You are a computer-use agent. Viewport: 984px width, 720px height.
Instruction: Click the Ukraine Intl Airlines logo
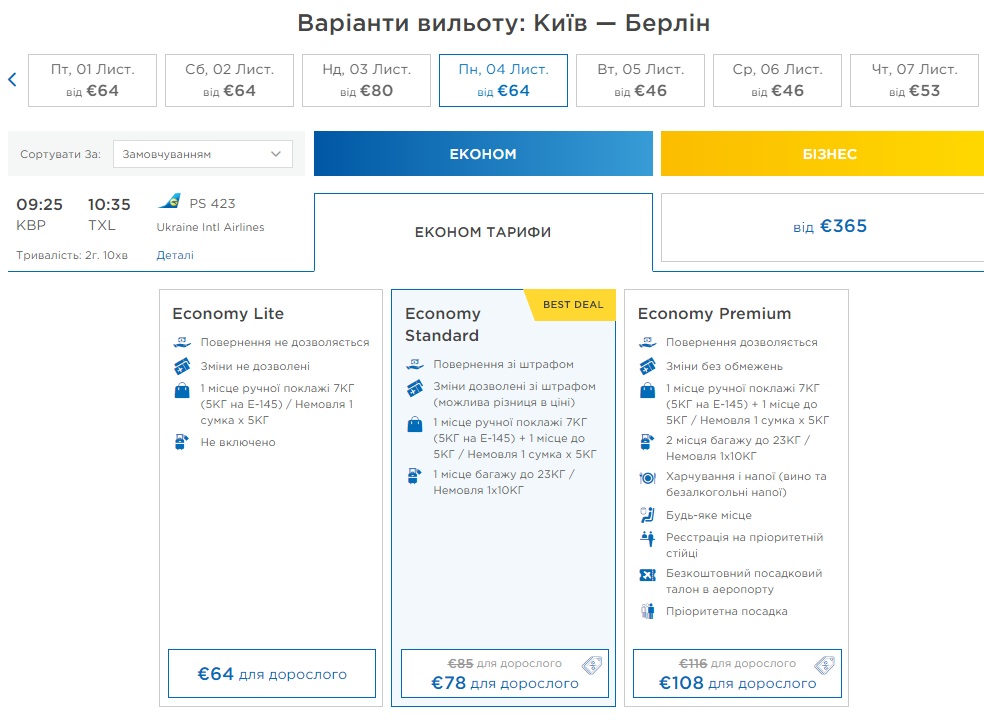coord(170,202)
